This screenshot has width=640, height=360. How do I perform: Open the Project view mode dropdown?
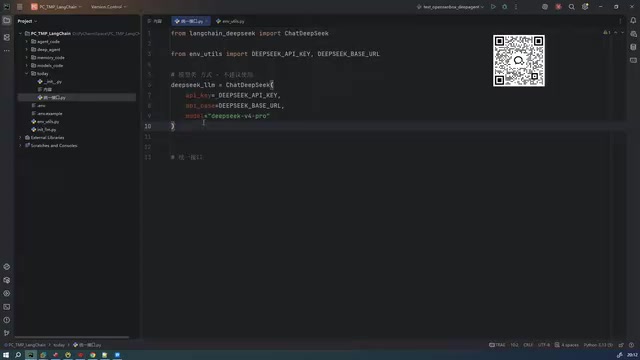click(27, 21)
